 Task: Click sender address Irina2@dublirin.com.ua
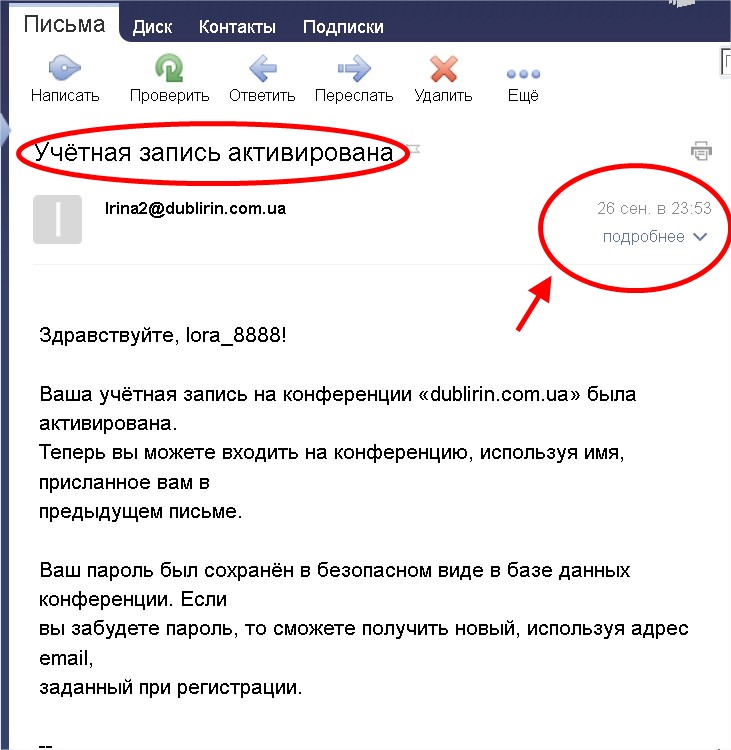pos(196,208)
